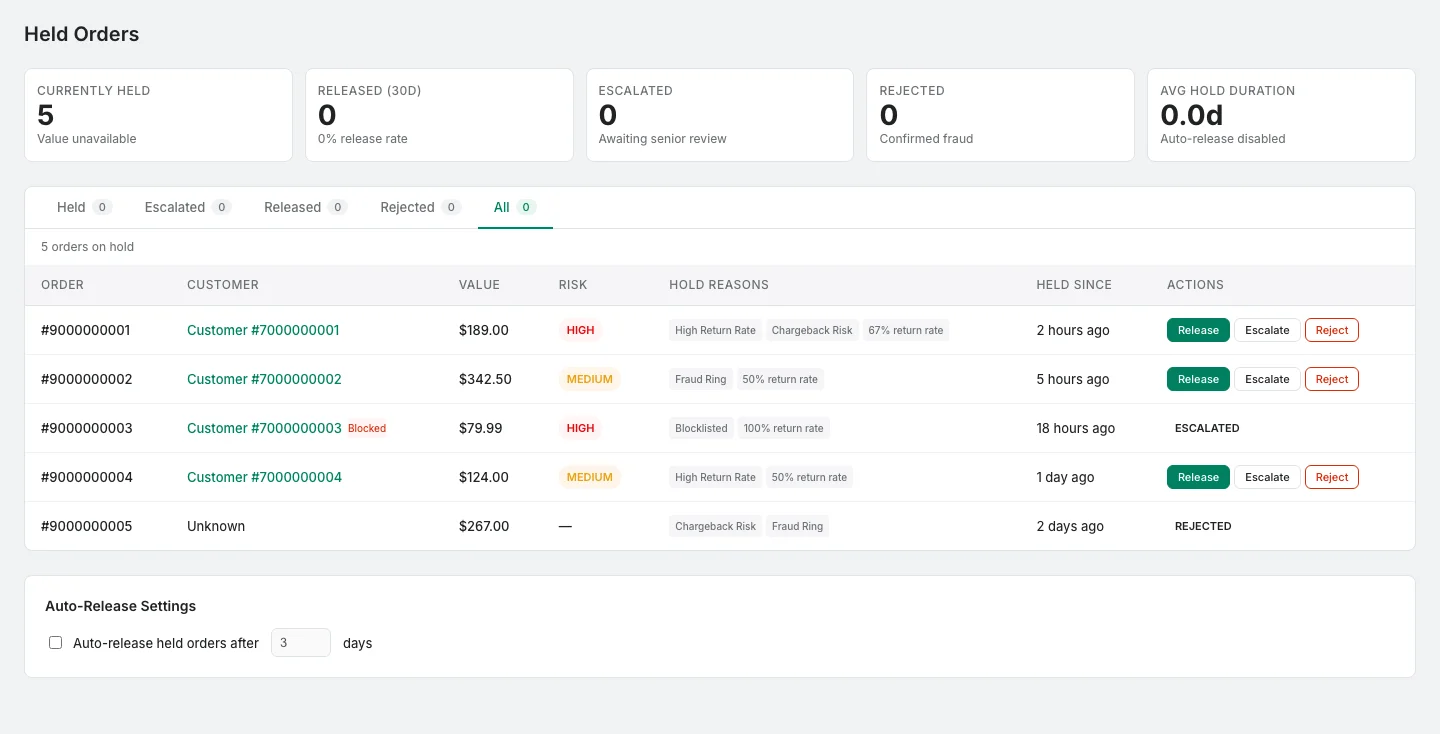Enable auto-release held orders checkbox

tap(56, 643)
